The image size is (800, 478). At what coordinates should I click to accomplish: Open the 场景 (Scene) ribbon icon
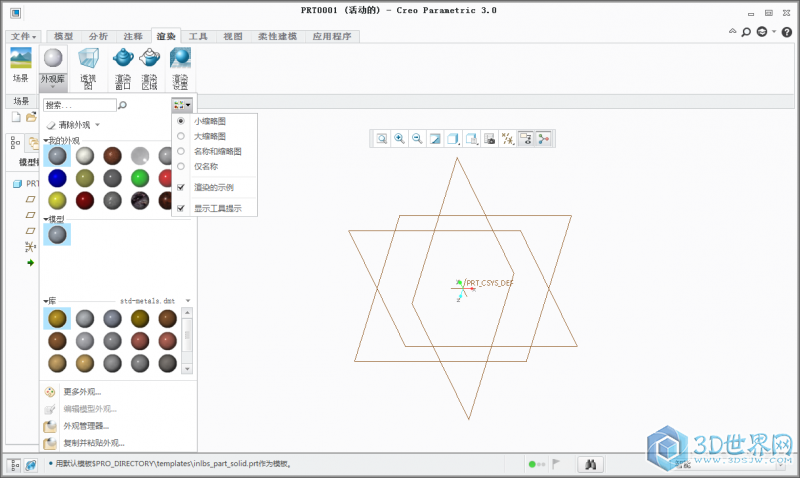click(21, 58)
